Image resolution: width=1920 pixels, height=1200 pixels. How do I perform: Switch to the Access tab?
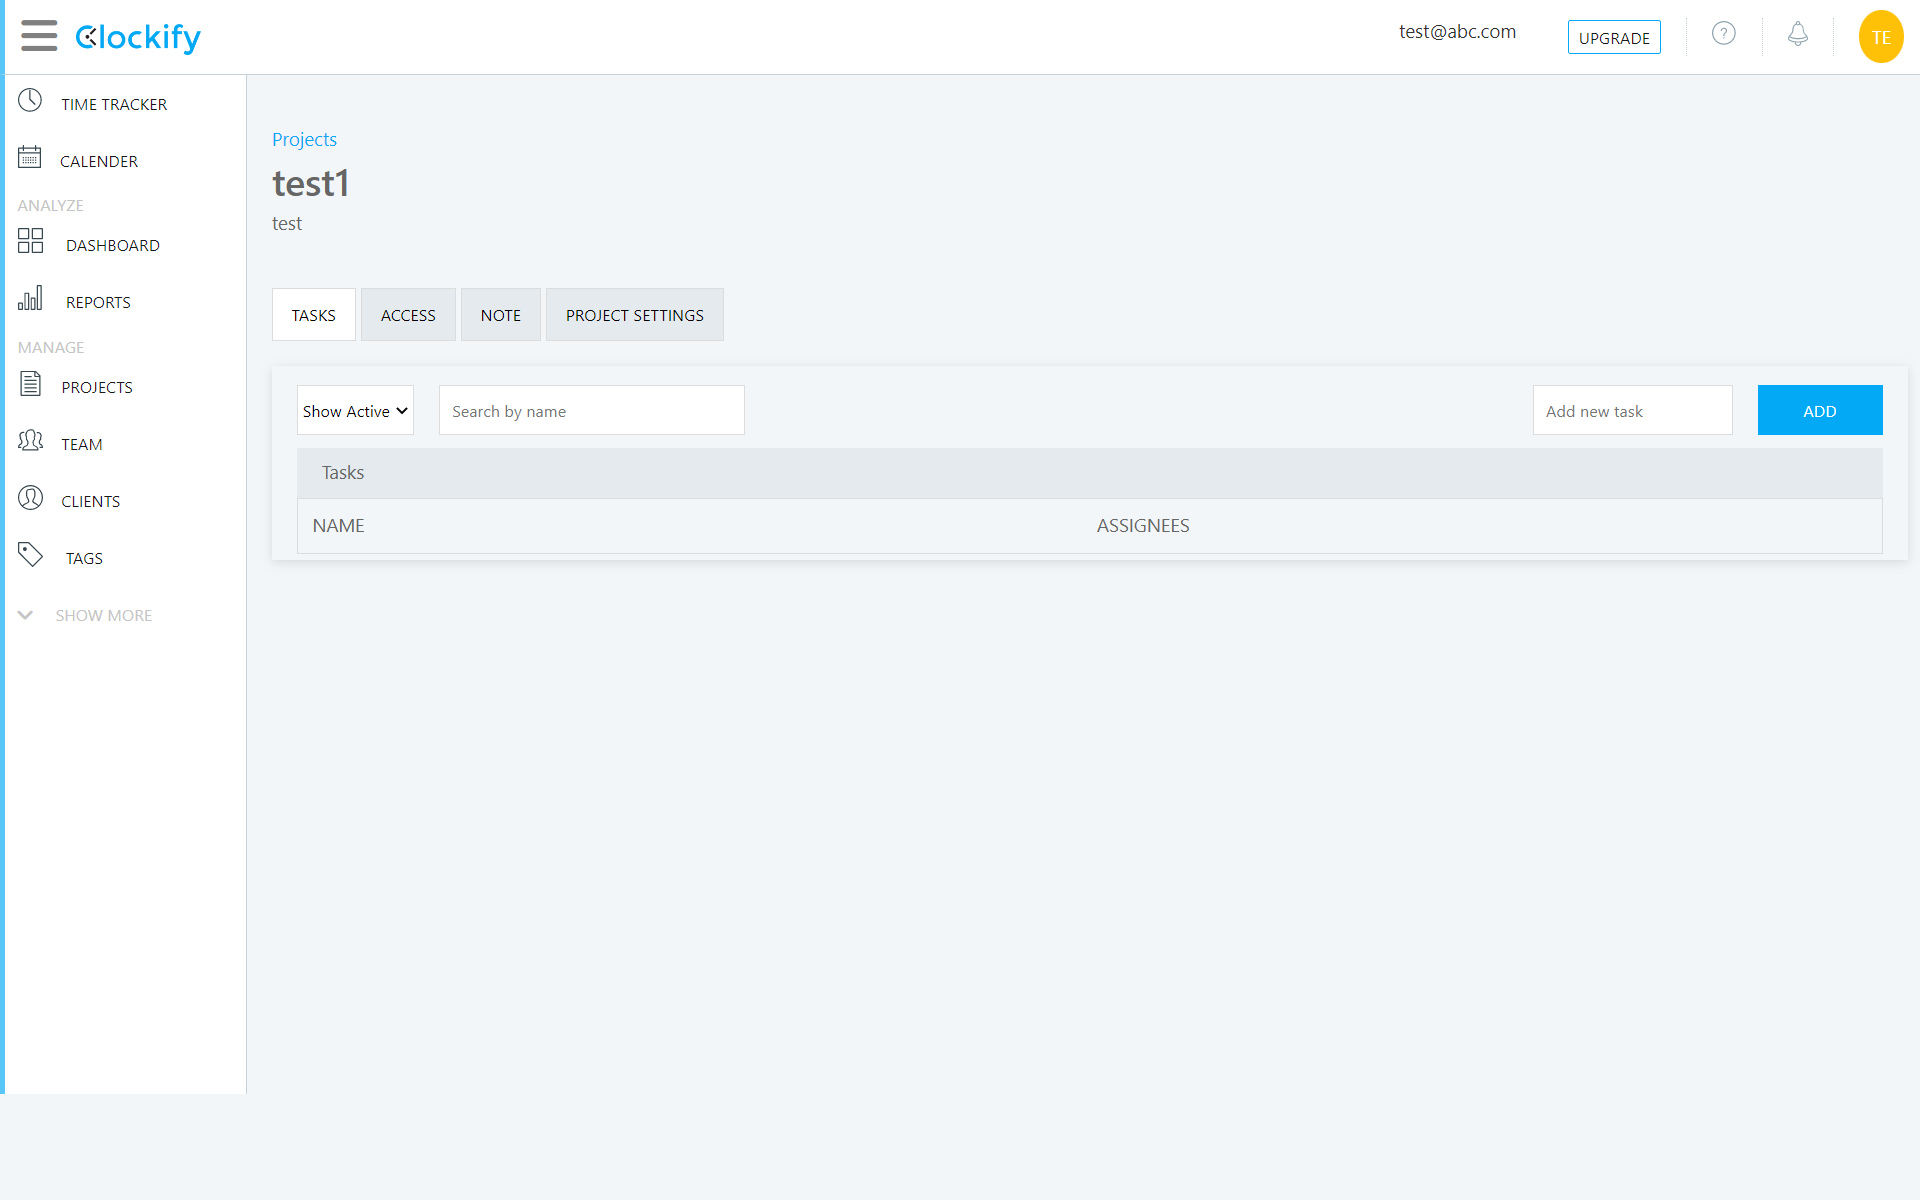point(408,315)
